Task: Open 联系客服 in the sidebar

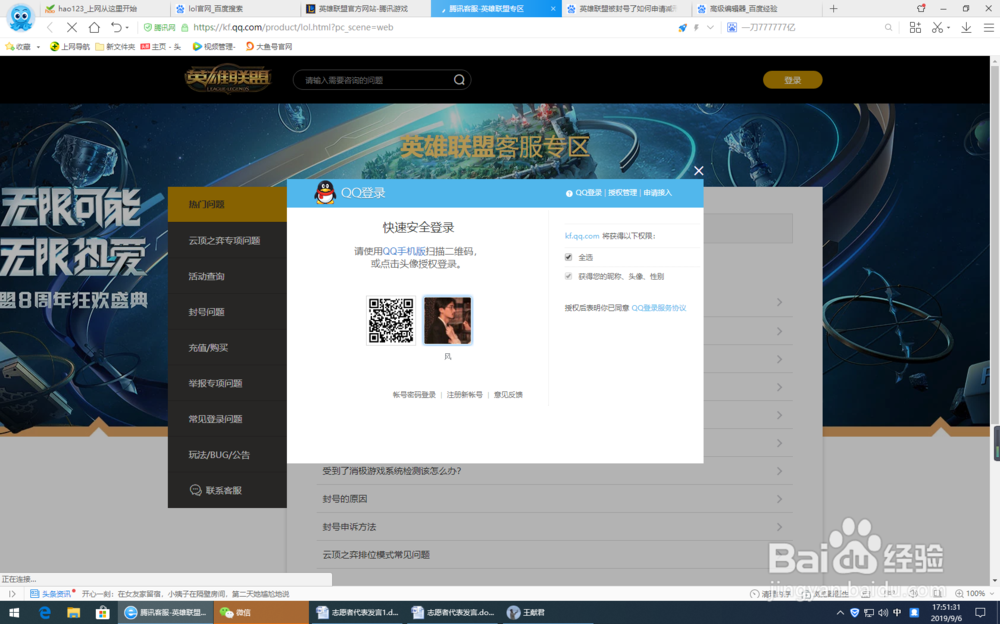Action: (227, 490)
